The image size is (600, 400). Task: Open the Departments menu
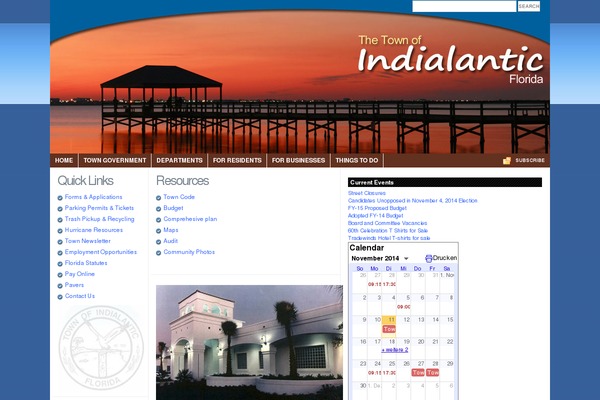(x=179, y=160)
